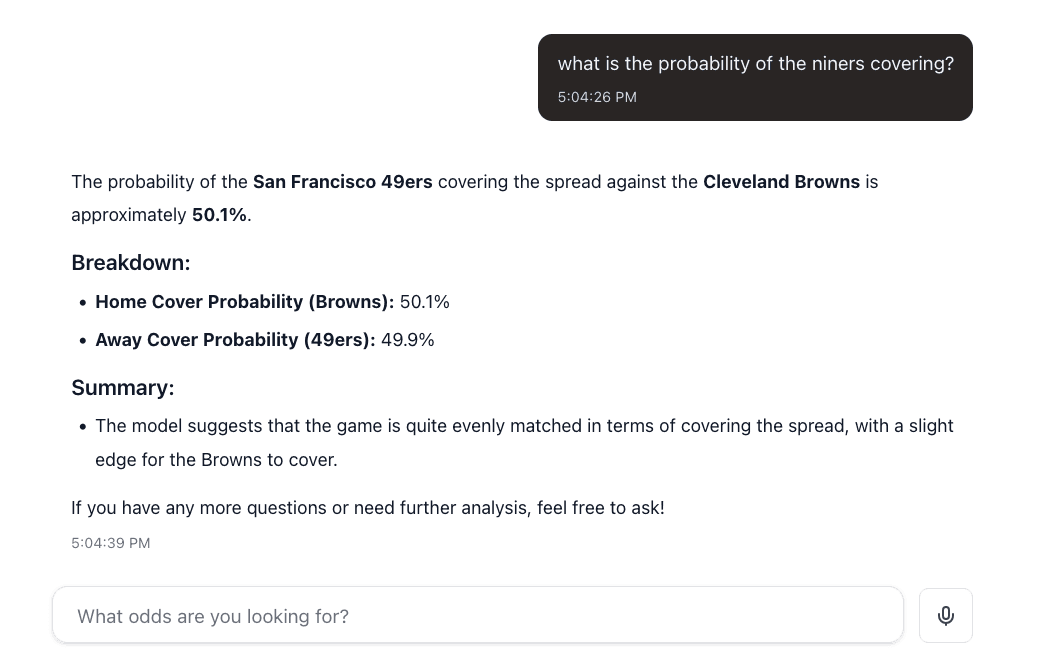
Task: Select the bold 50.1% probability value
Action: [x=218, y=214]
